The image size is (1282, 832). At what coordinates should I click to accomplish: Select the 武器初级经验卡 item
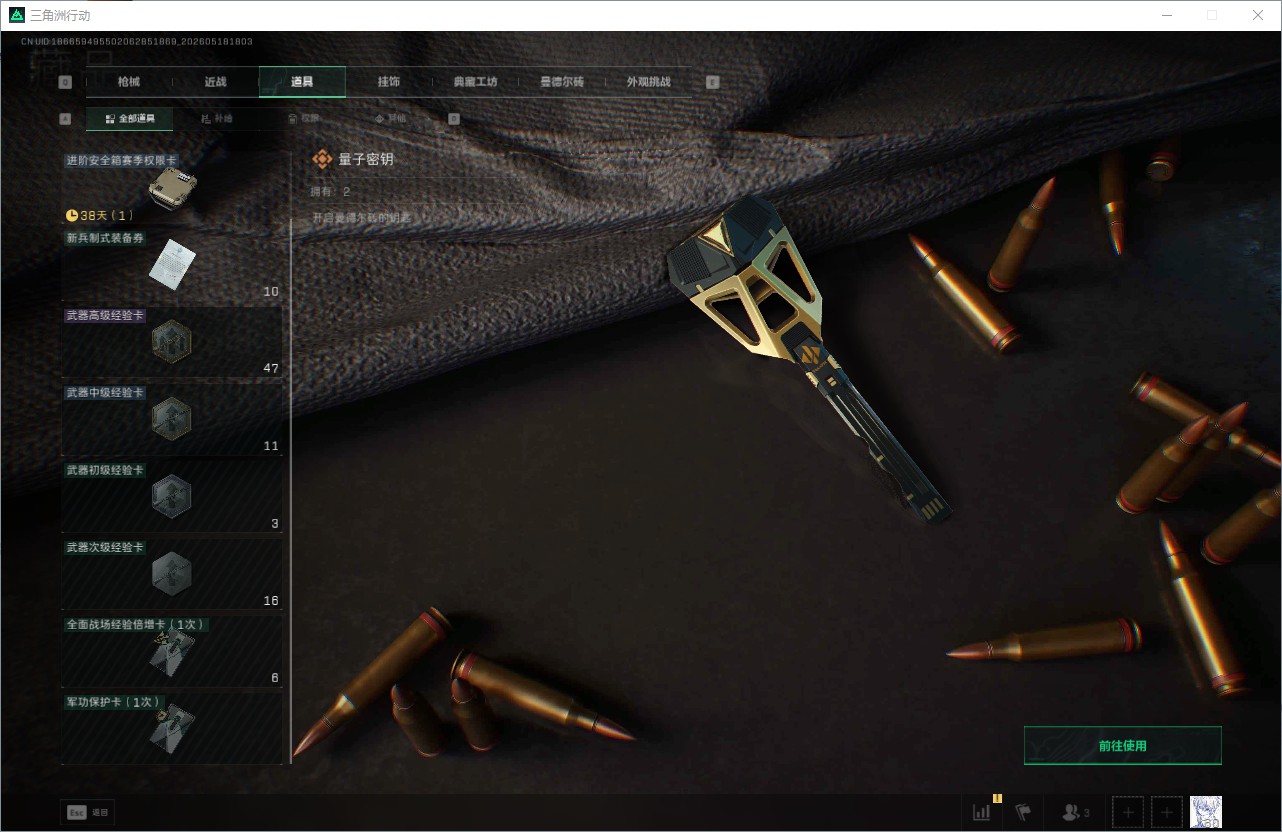pos(172,497)
